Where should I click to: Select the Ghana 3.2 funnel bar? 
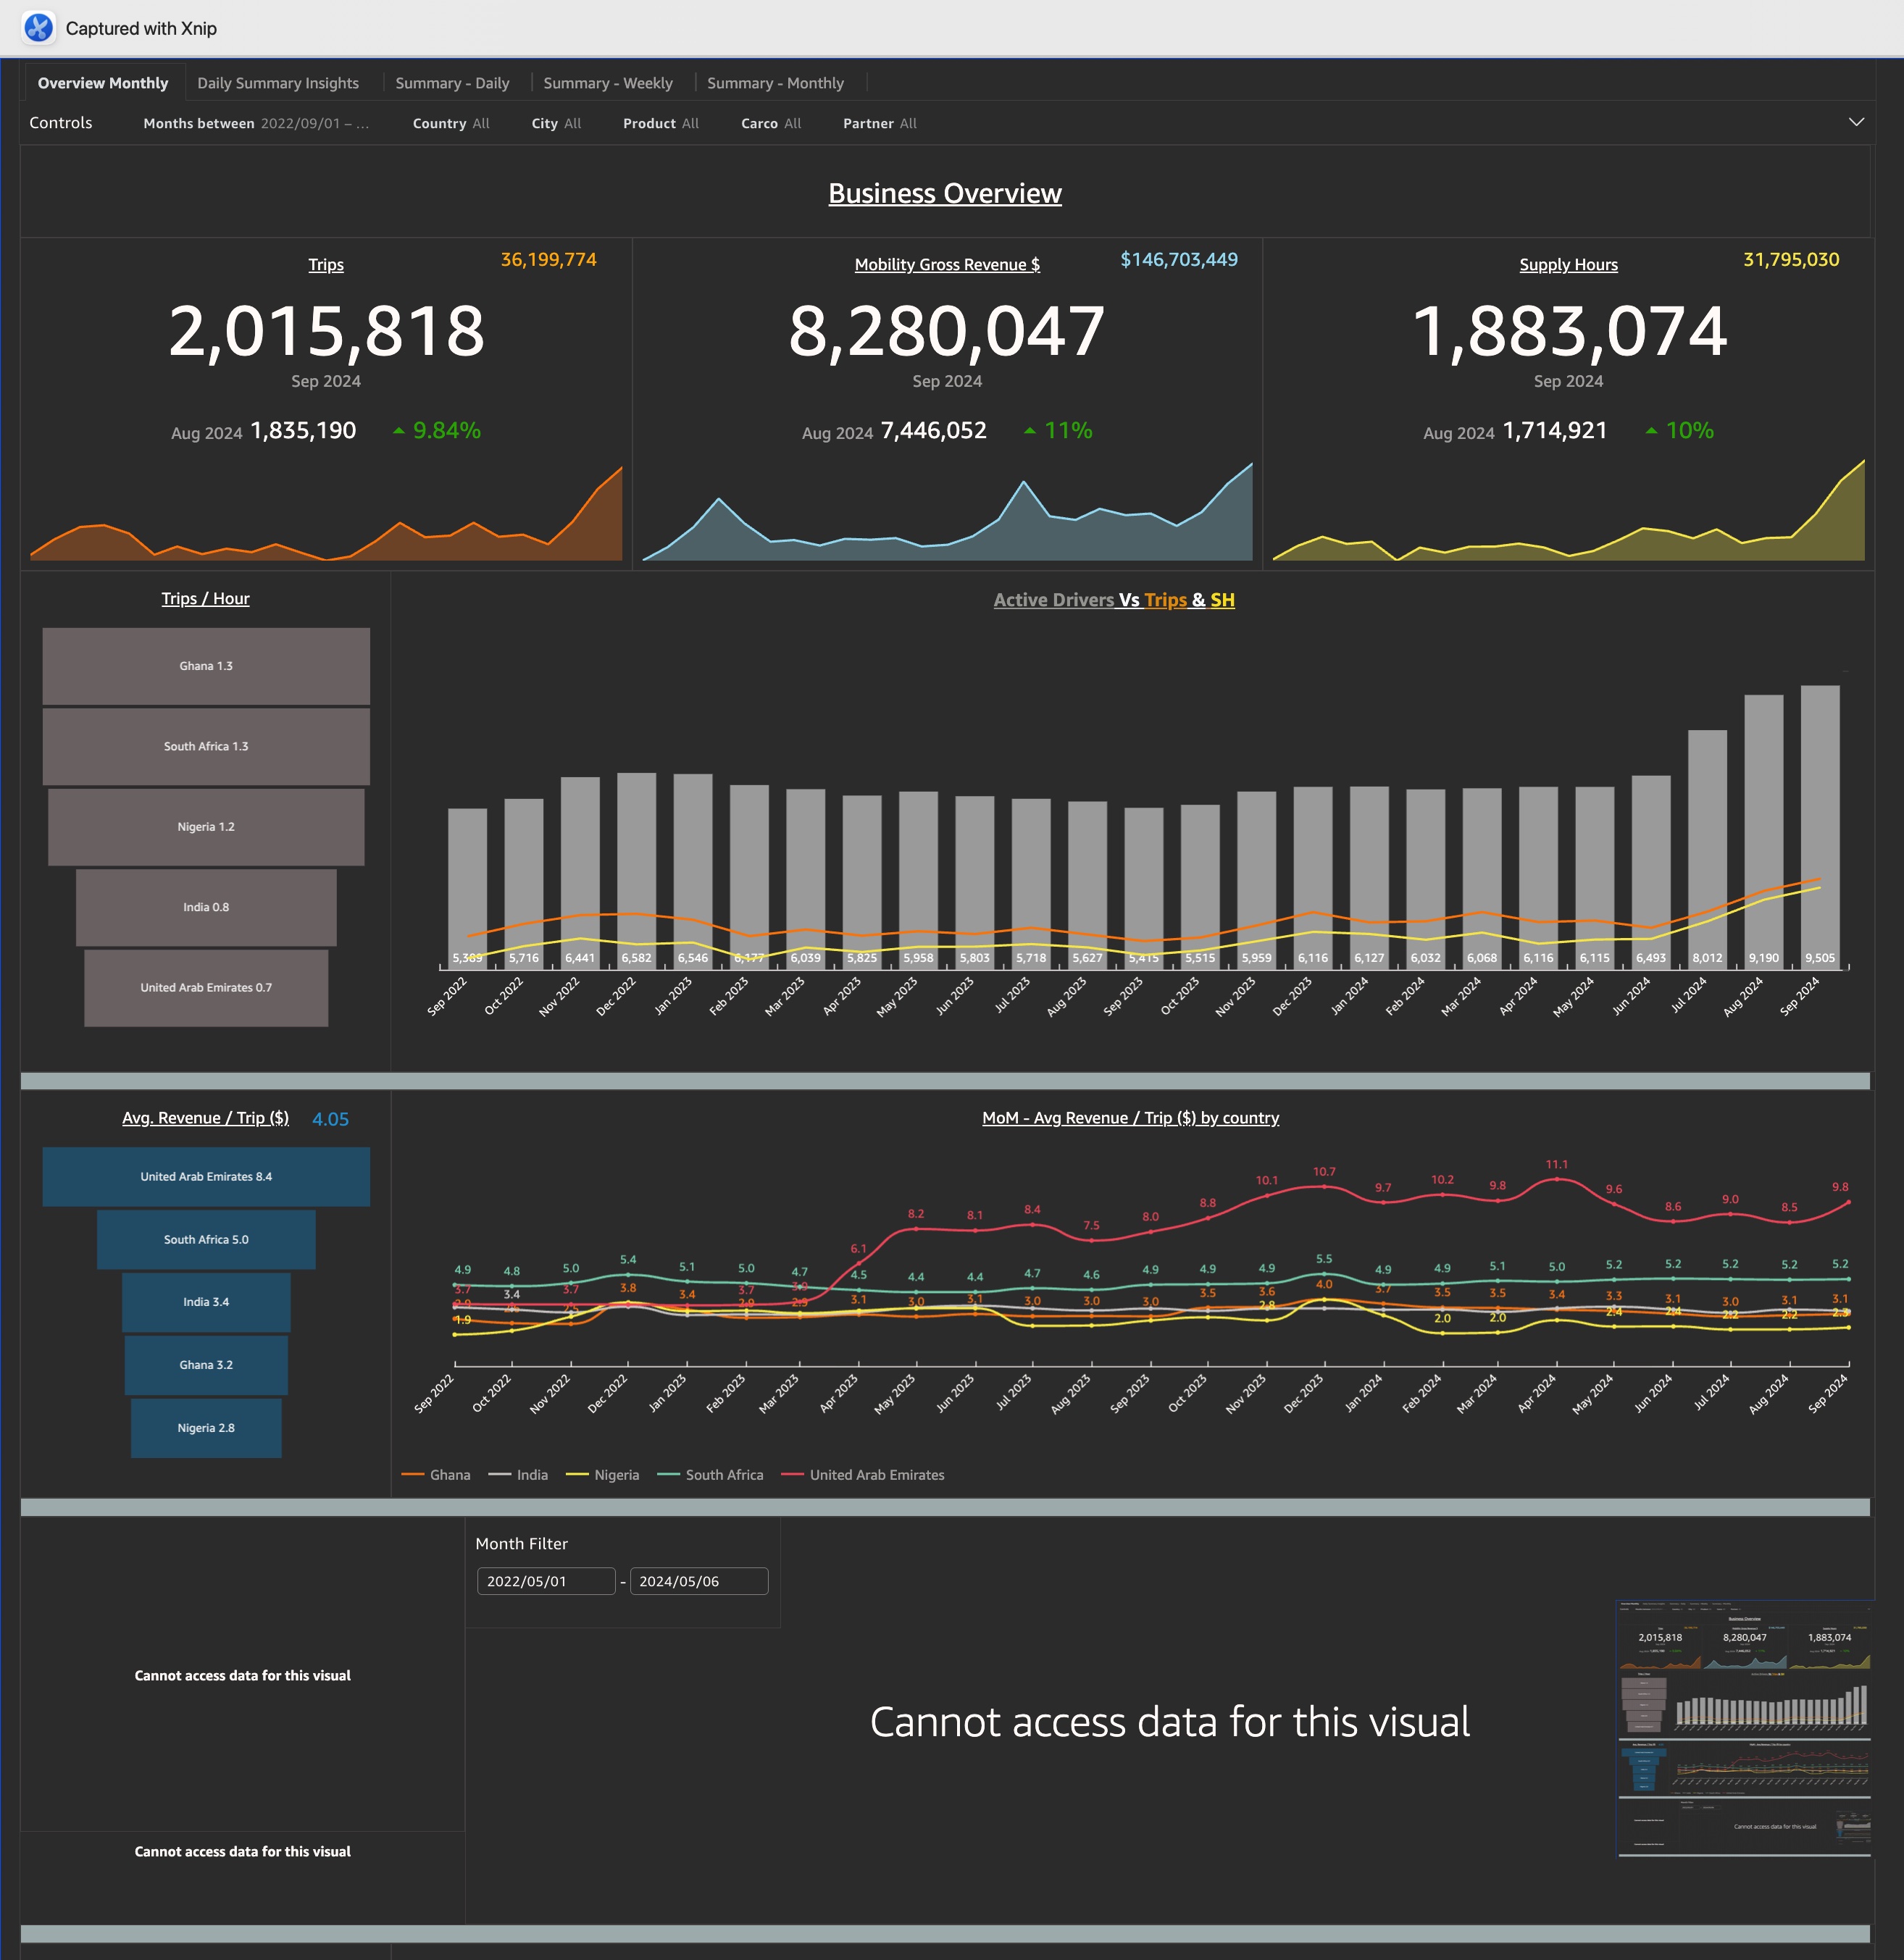[206, 1365]
